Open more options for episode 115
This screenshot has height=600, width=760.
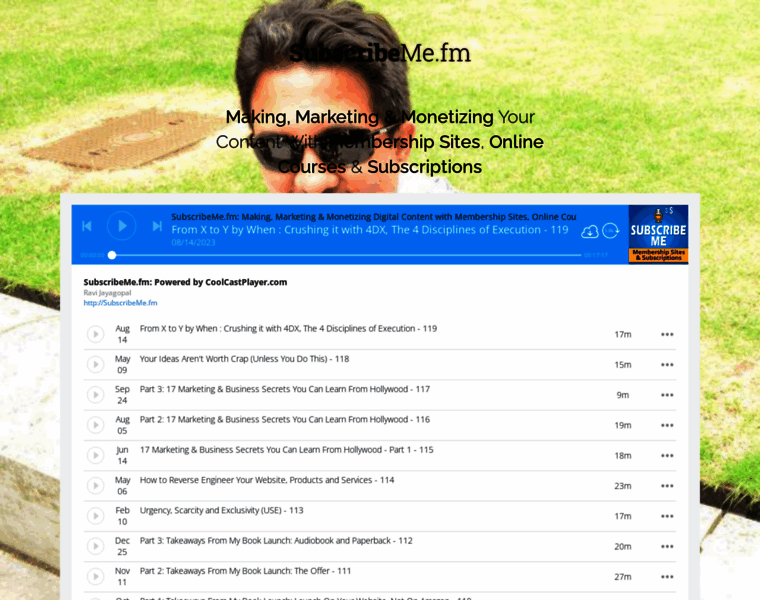point(667,456)
